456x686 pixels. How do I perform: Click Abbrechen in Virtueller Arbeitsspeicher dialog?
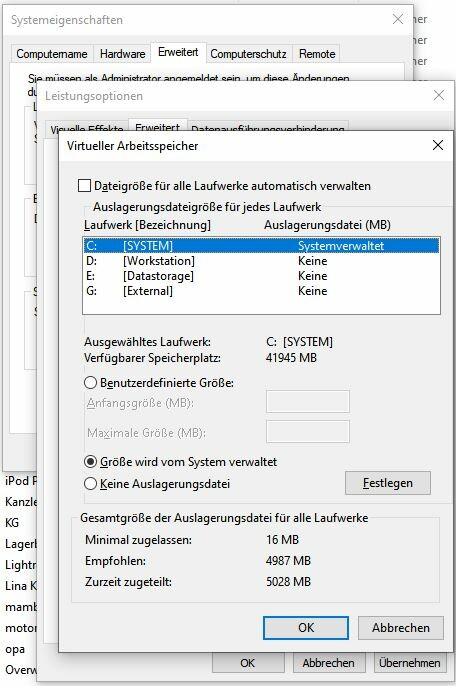coord(401,628)
